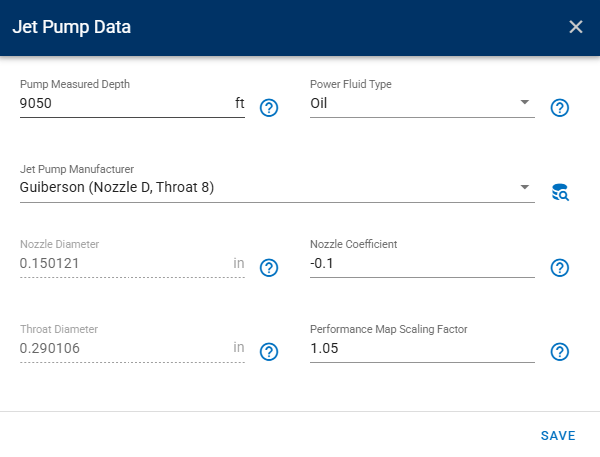
Task: Click the disabled Nozzle Diameter field
Action: [x=120, y=263]
